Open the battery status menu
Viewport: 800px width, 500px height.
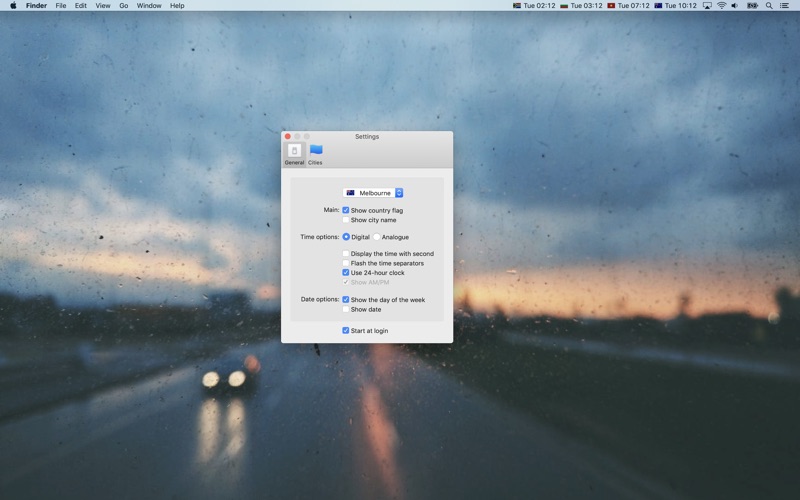[x=753, y=6]
